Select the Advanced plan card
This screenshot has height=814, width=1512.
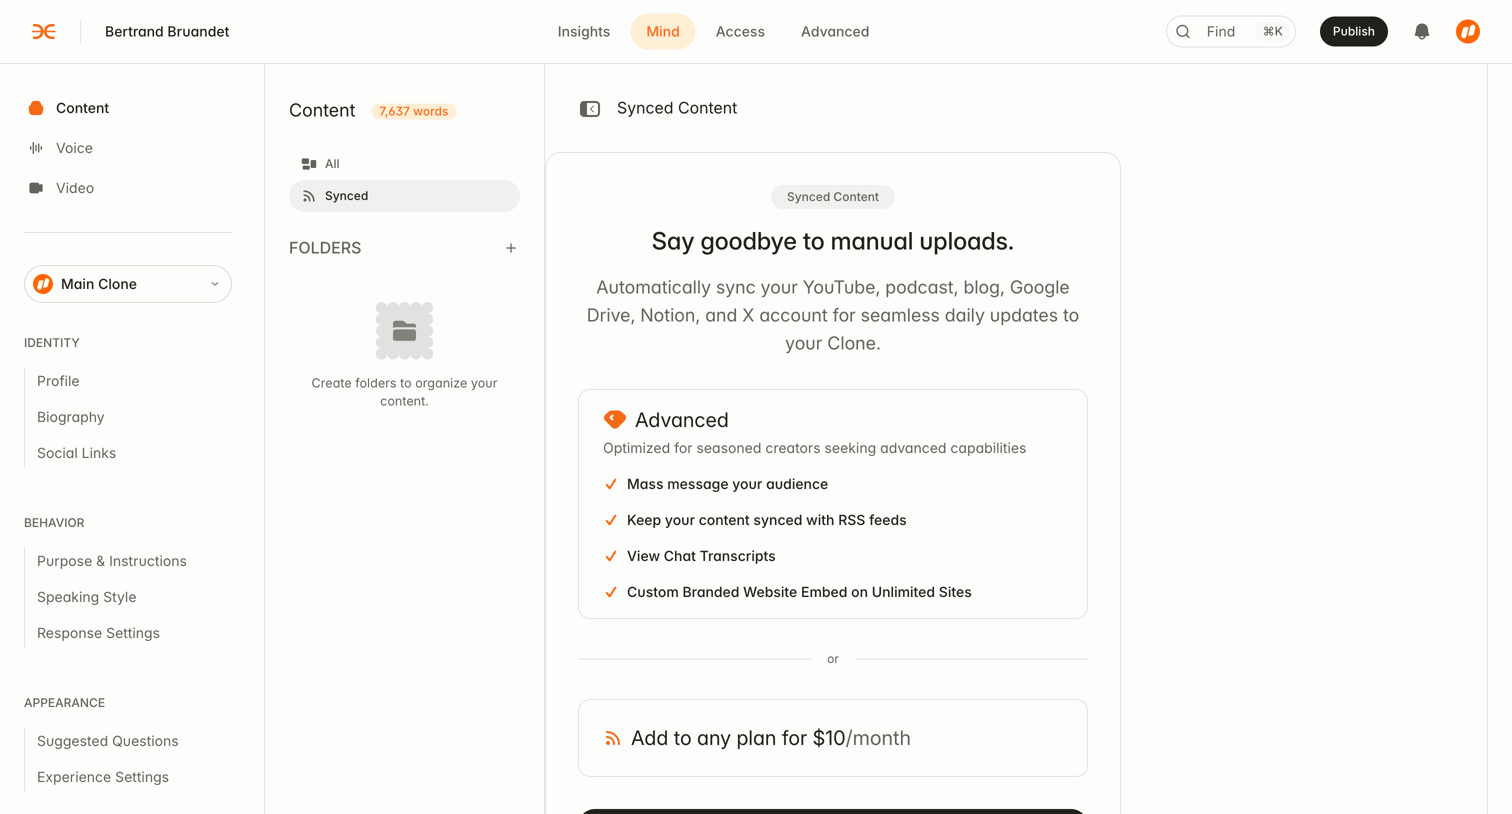click(833, 504)
